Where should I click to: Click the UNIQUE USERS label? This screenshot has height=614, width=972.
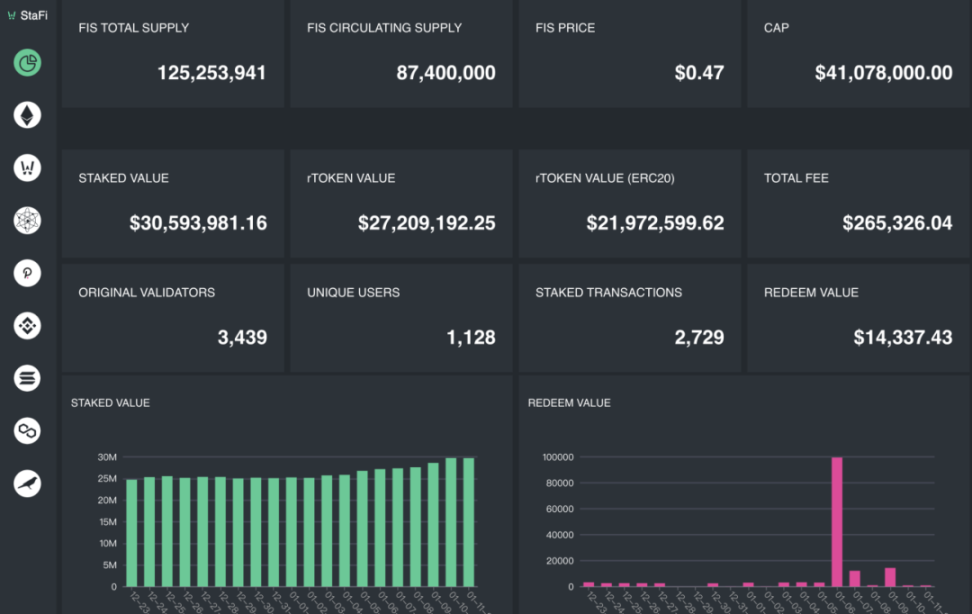353,292
